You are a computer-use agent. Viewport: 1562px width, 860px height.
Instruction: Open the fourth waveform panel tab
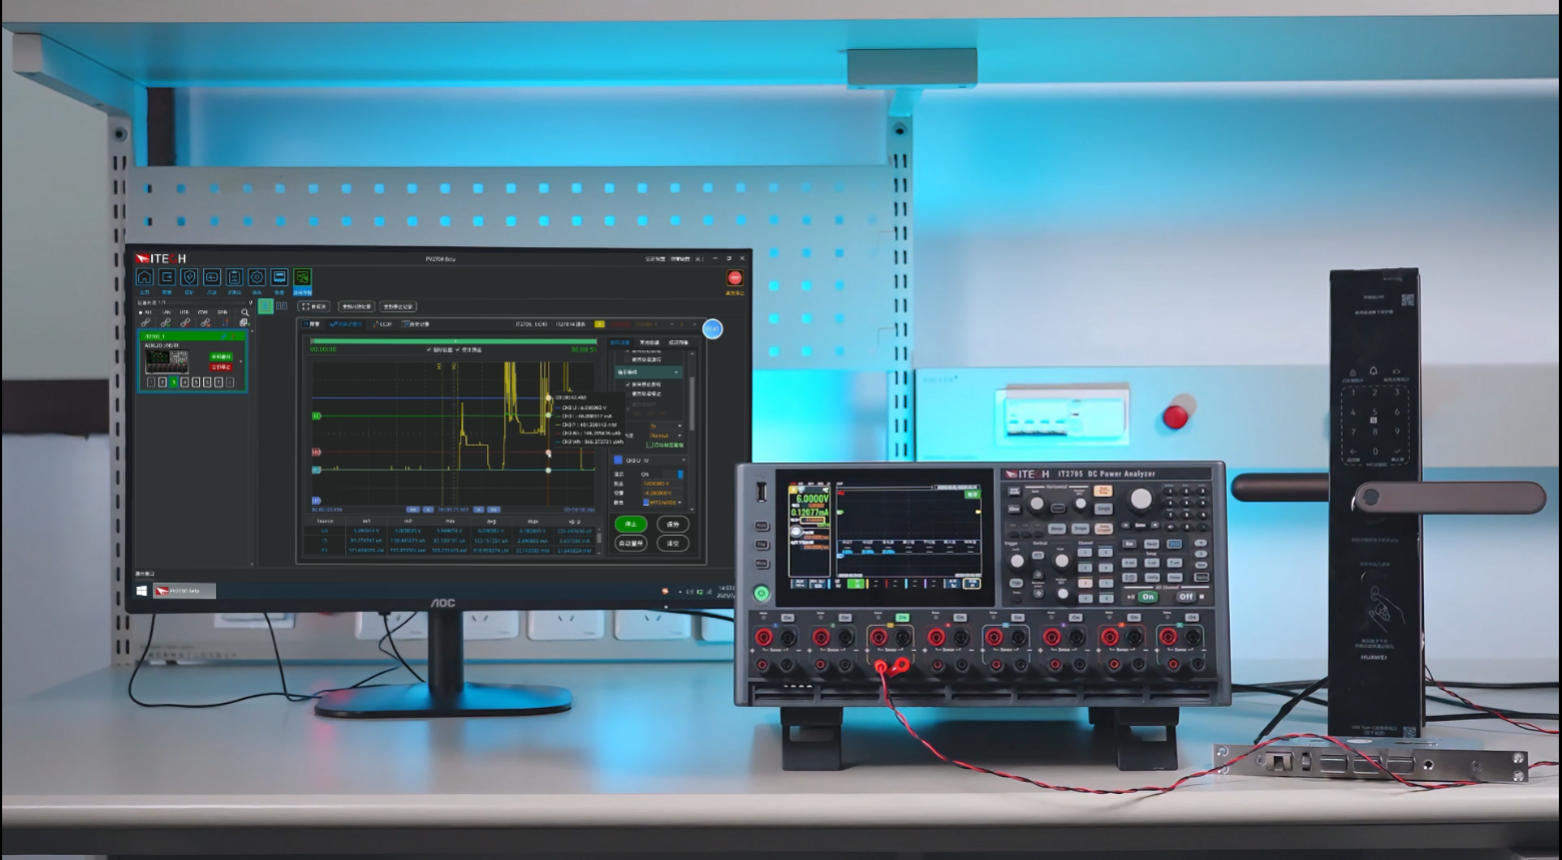pos(416,324)
